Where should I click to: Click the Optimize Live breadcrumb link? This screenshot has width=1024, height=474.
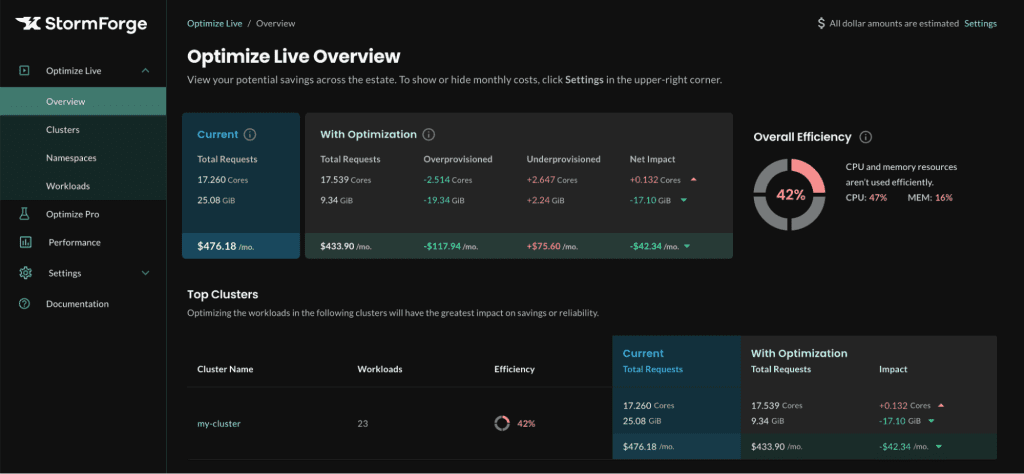click(214, 24)
